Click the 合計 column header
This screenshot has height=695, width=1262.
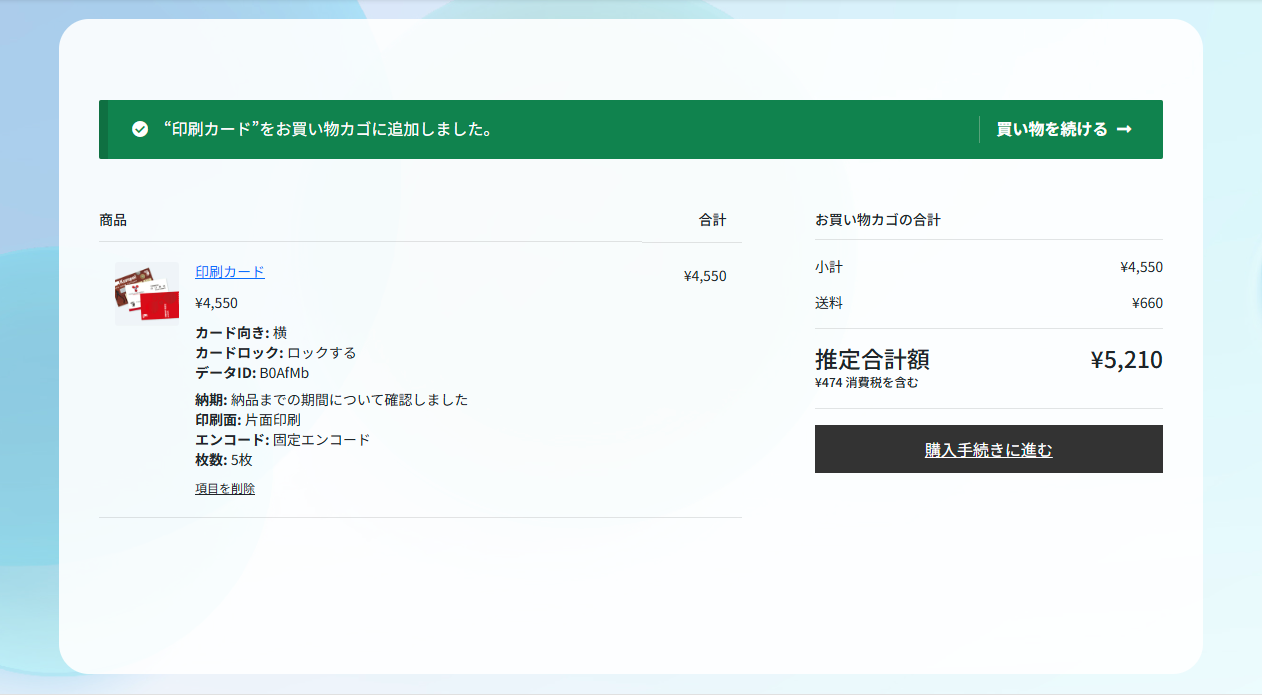[x=714, y=220]
